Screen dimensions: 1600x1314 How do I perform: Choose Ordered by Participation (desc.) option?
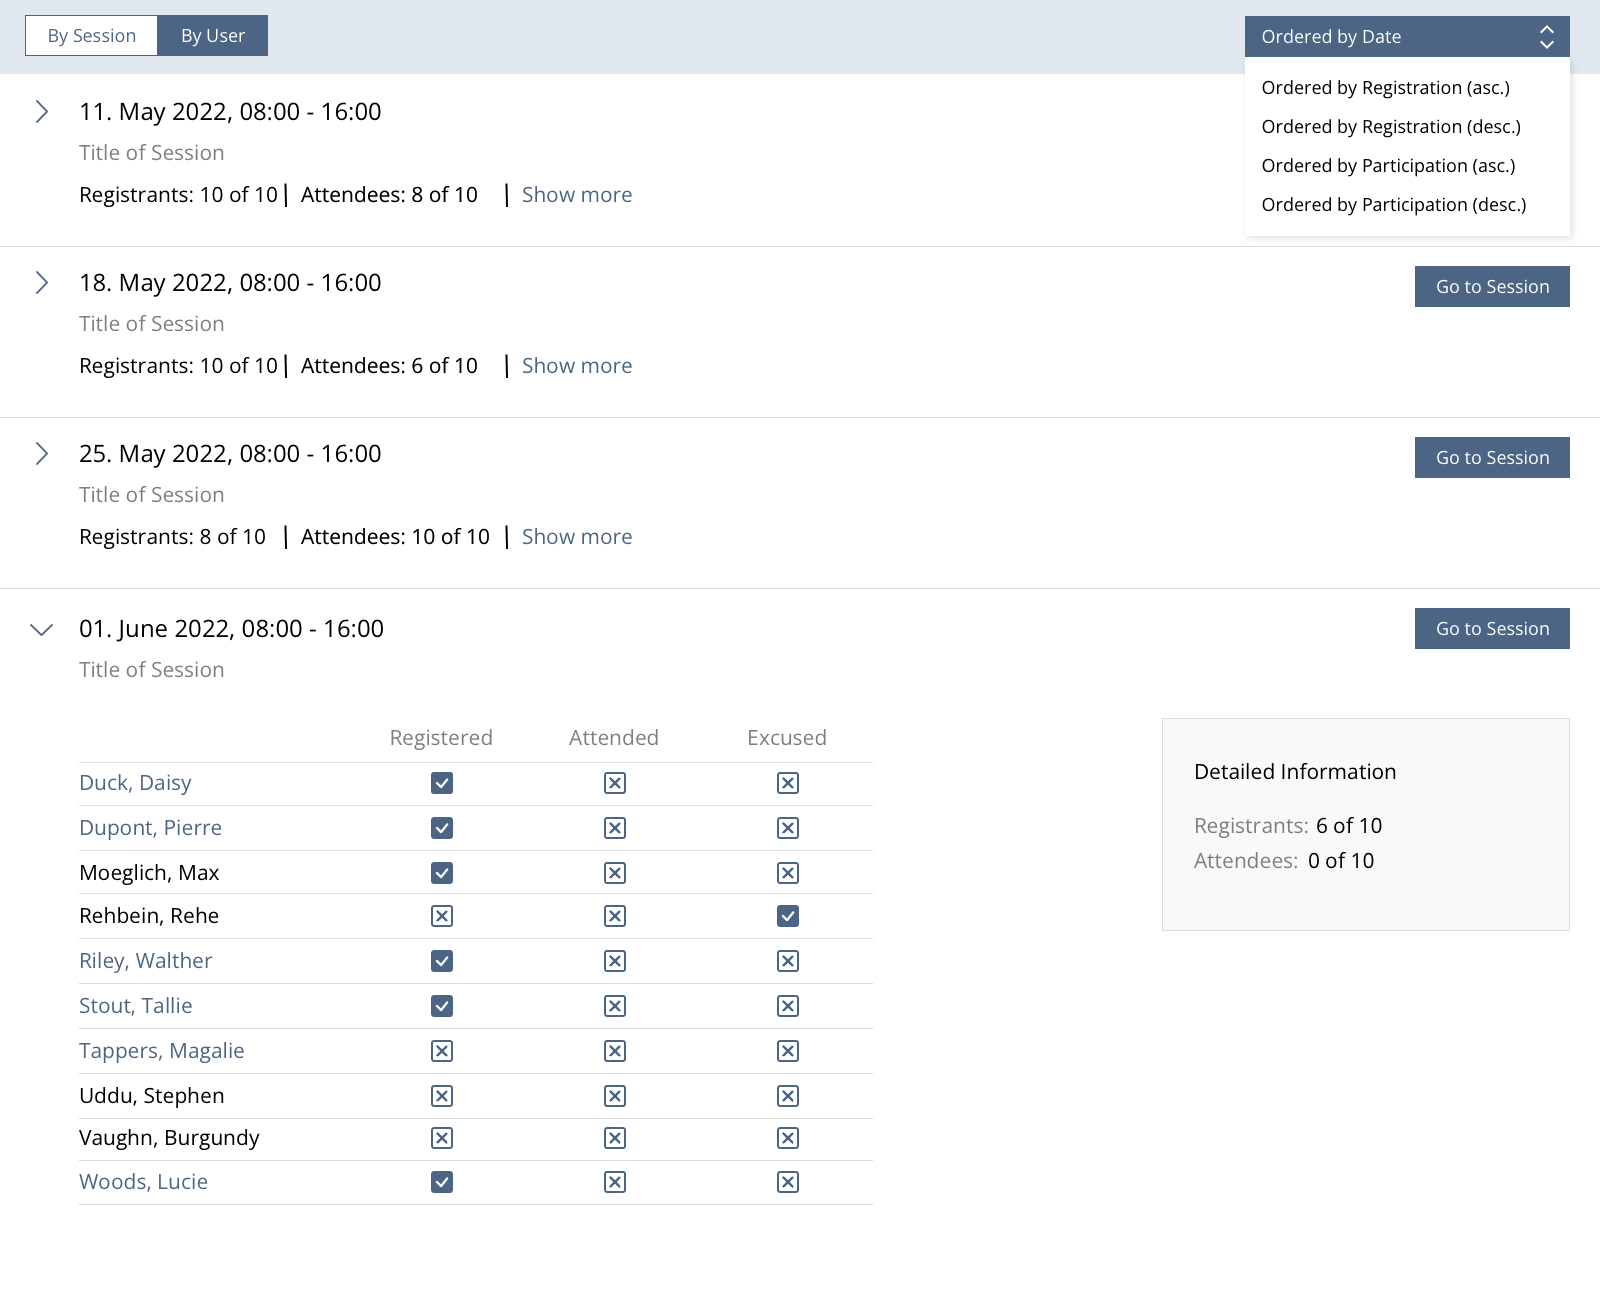coord(1393,205)
